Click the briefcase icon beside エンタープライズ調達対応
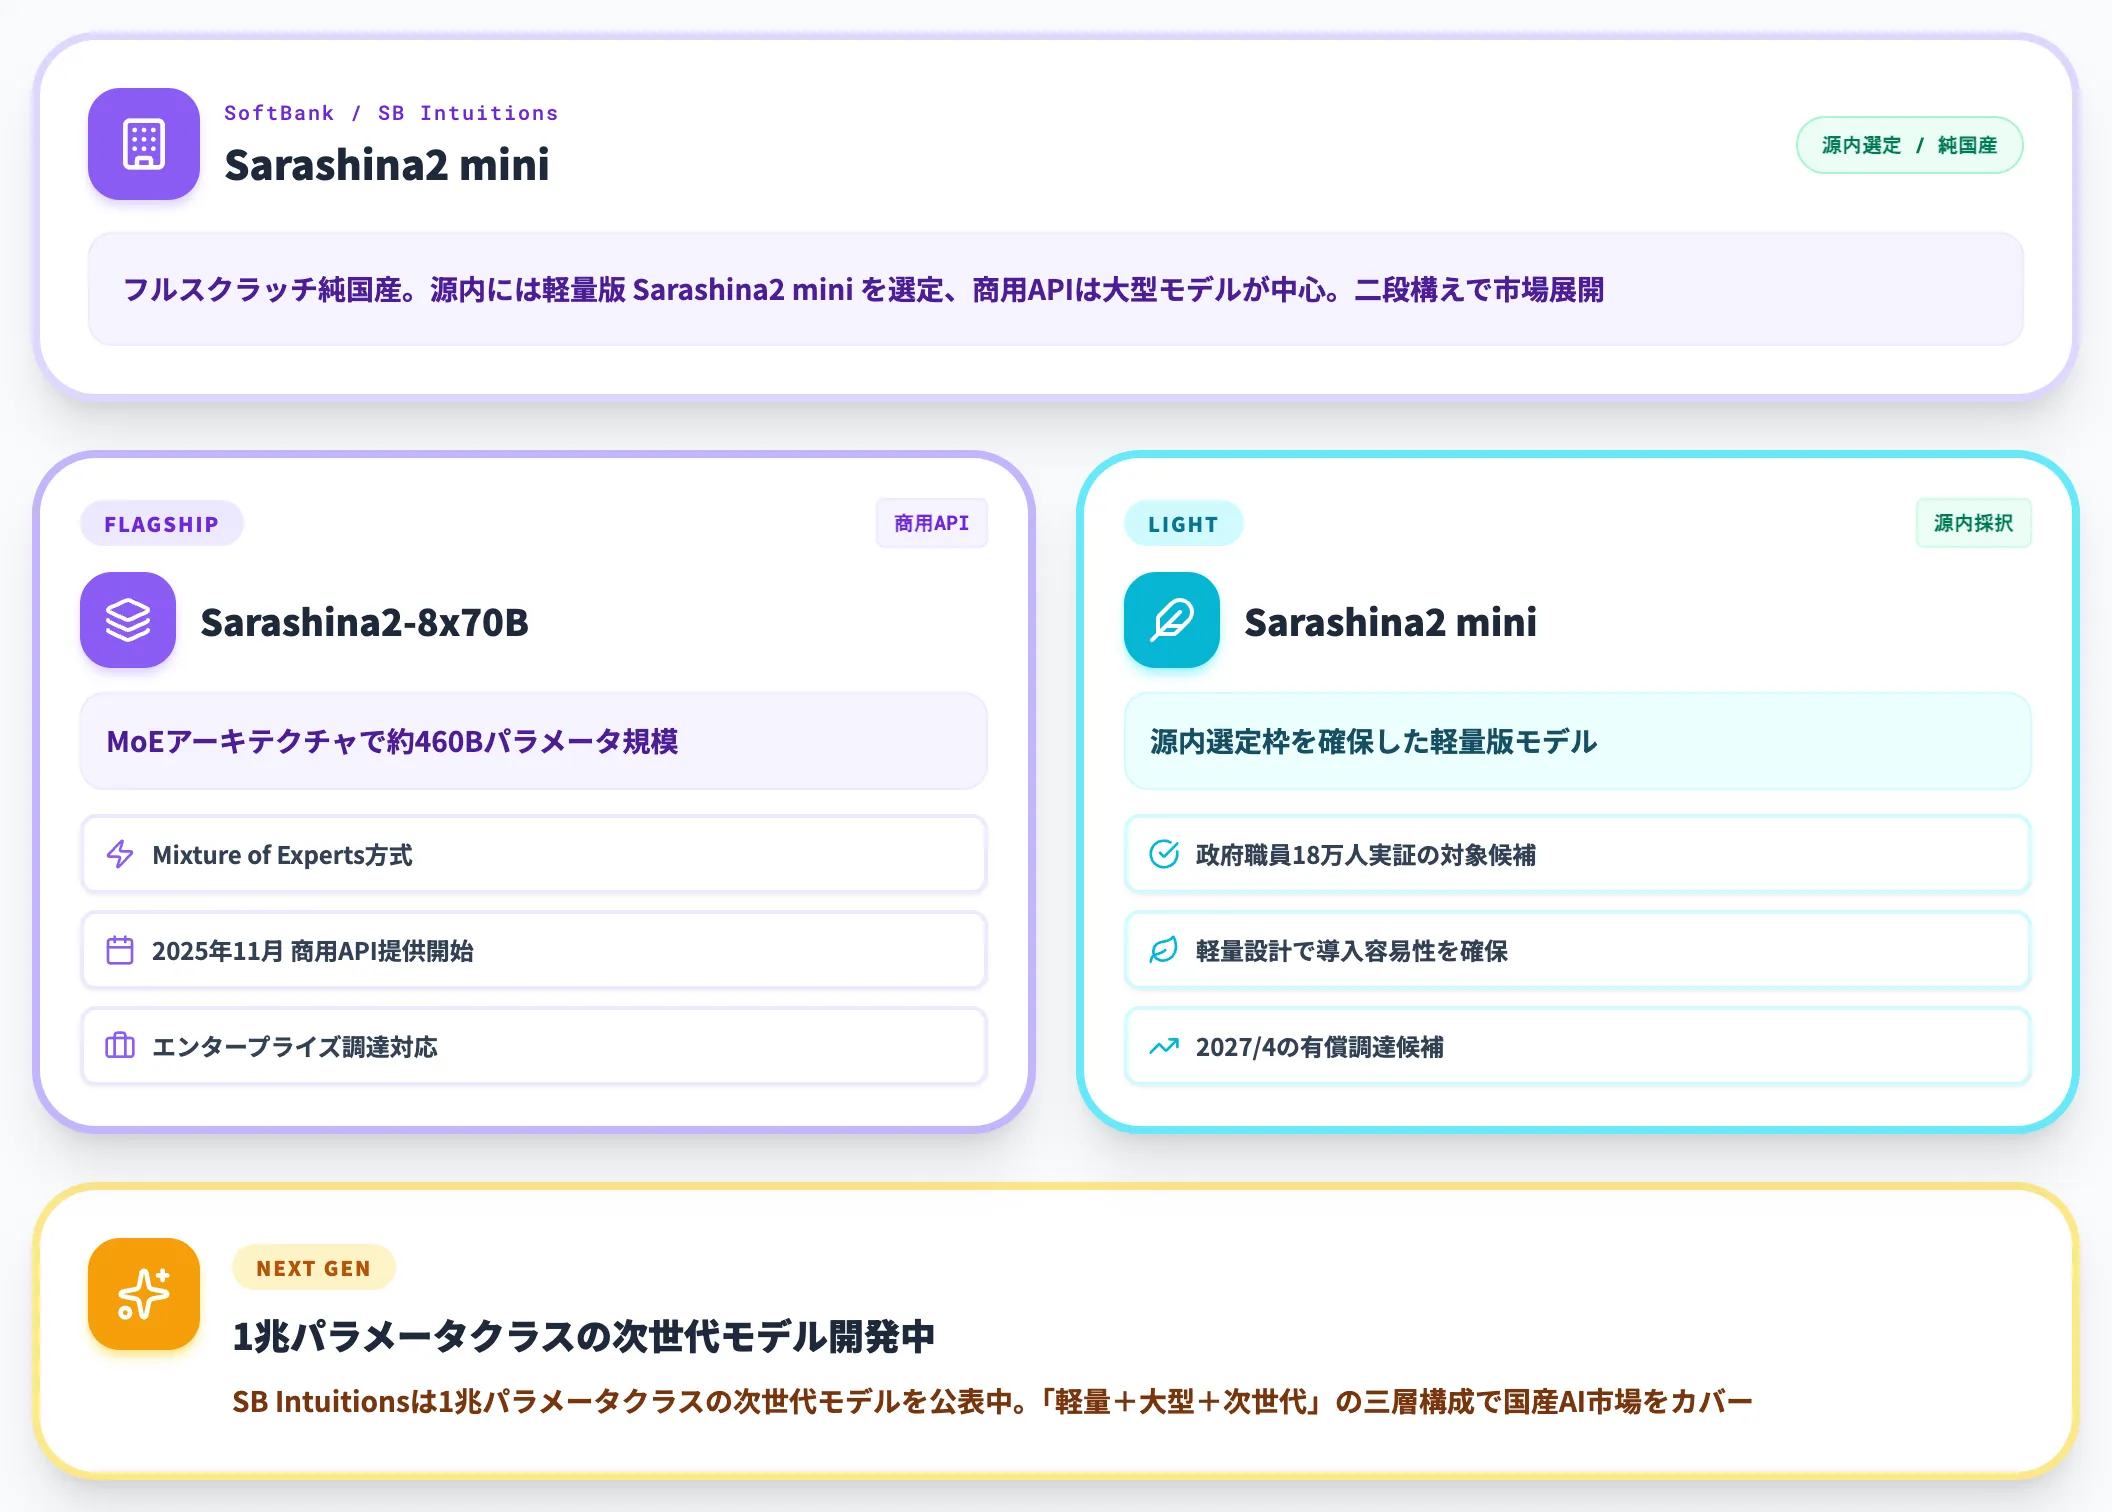This screenshot has width=2112, height=1512. coord(120,1046)
